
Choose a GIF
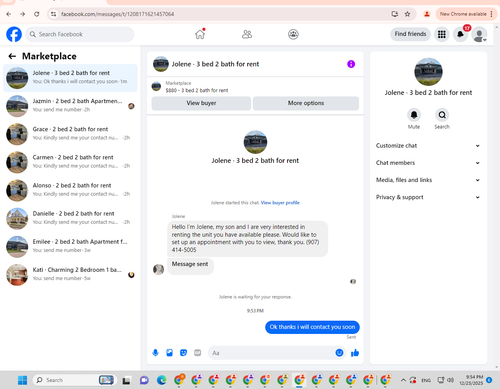pyautogui.click(x=198, y=353)
